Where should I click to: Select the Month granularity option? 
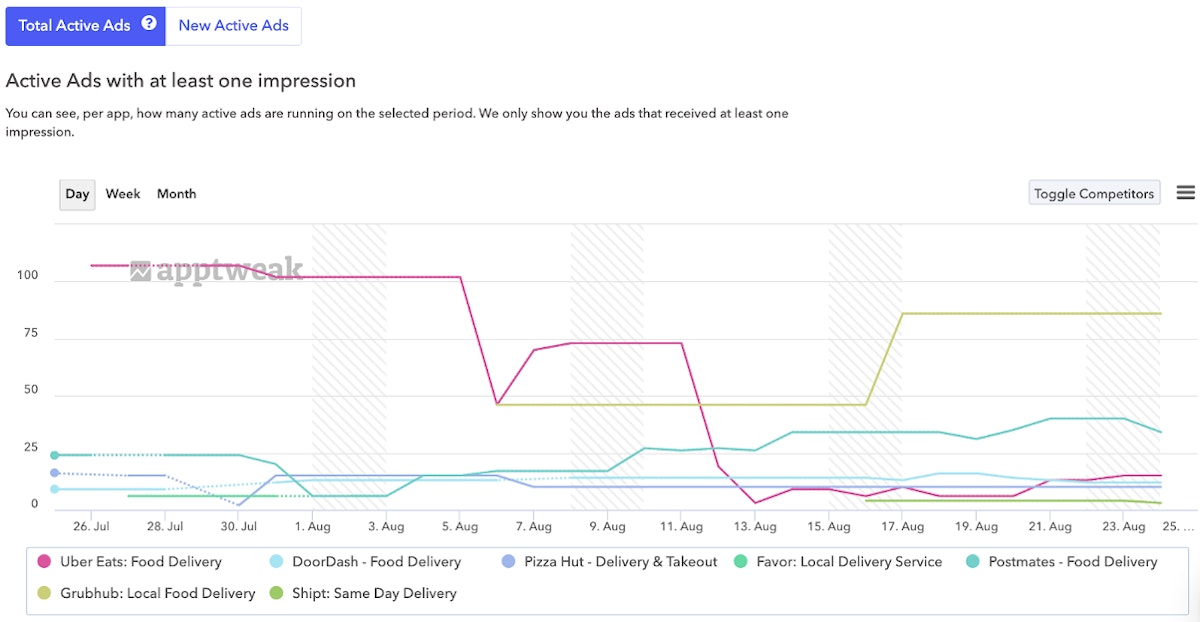pyautogui.click(x=176, y=194)
